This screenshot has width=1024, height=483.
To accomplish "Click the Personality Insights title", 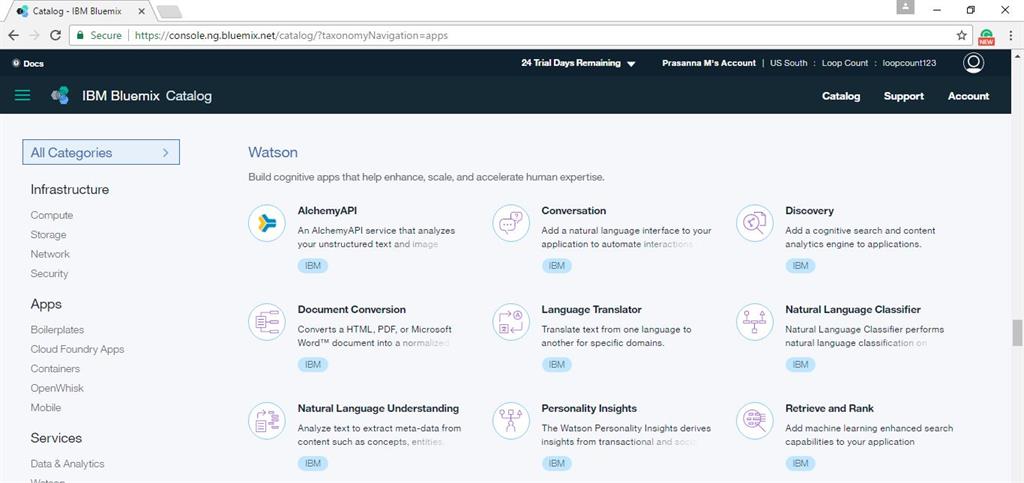I will pos(589,408).
